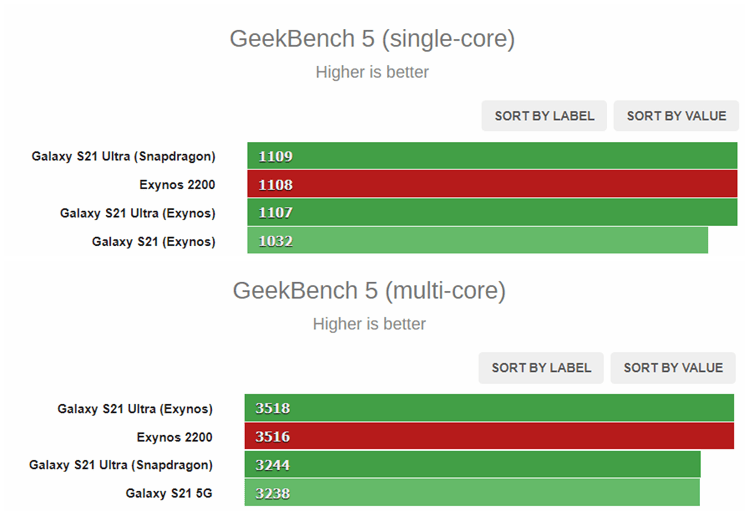Select the multi-core bar showing 3518
The width and height of the screenshot is (750, 515).
click(489, 408)
